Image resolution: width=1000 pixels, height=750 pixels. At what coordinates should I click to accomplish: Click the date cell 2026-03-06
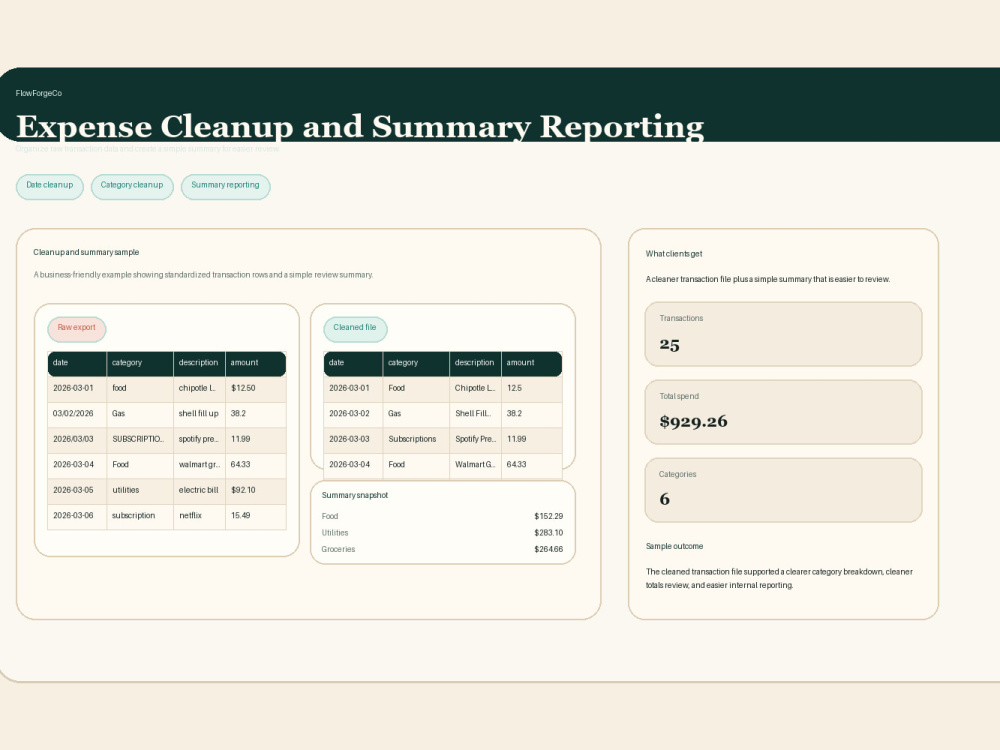pyautogui.click(x=77, y=517)
